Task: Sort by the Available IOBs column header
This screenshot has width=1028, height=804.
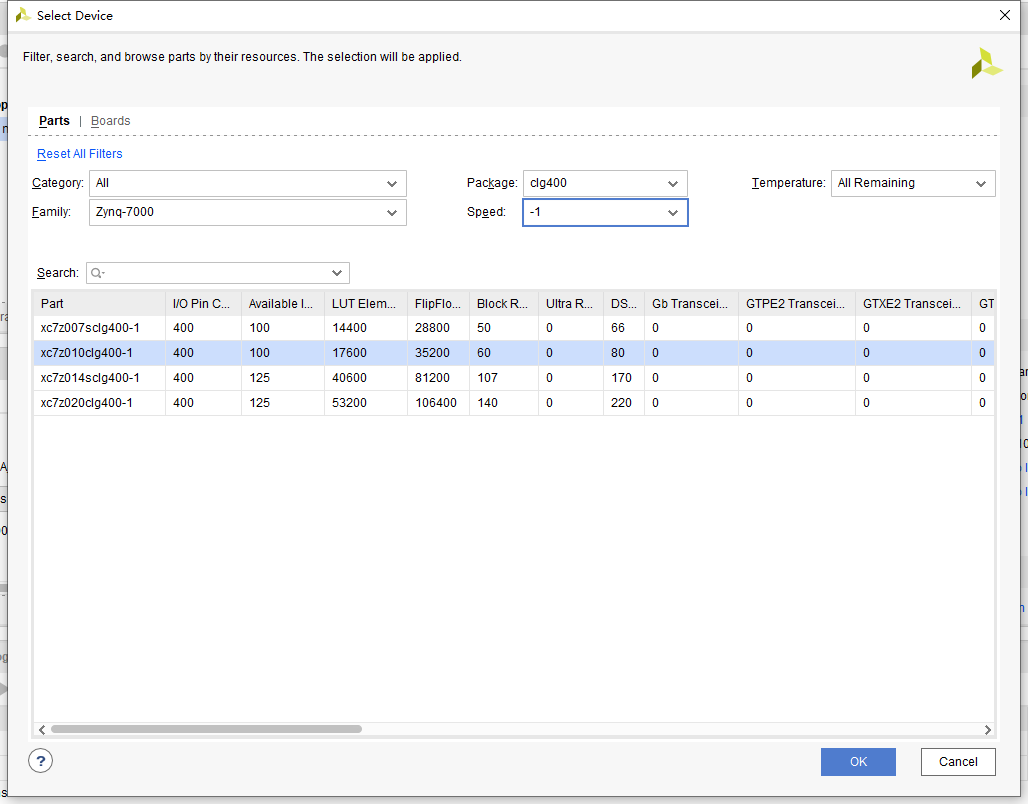Action: [x=283, y=304]
